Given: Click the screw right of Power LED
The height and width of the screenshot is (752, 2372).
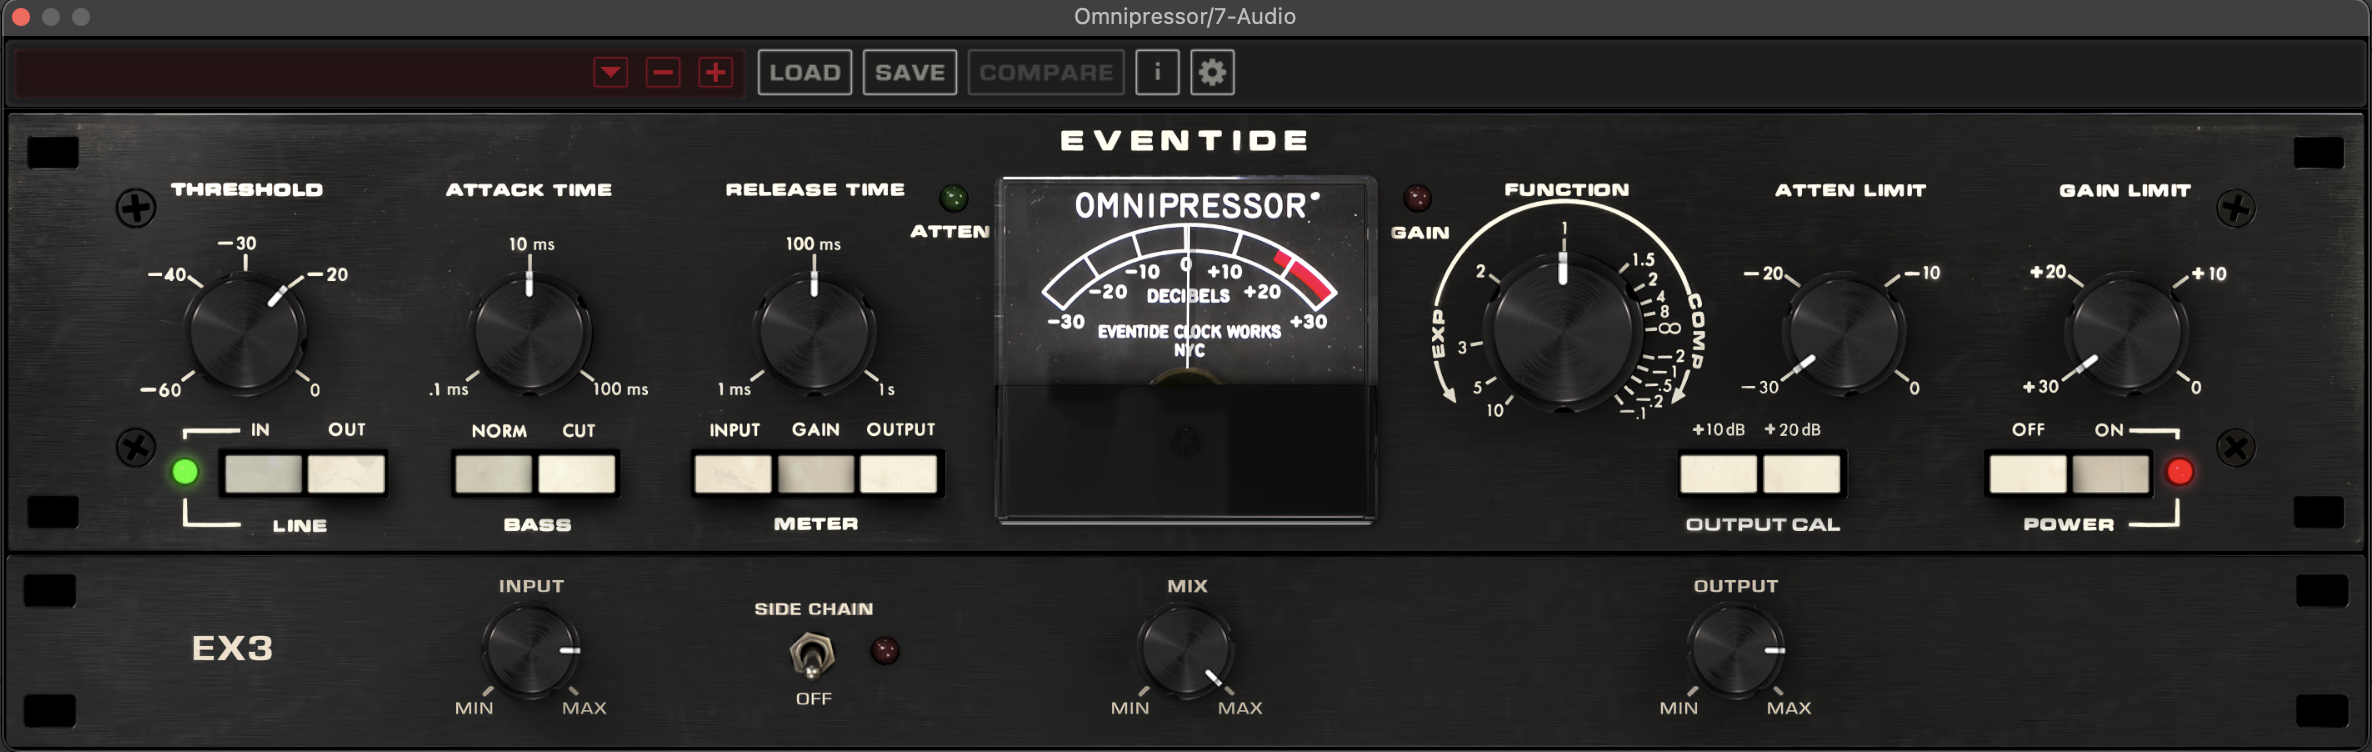Looking at the screenshot, I should pos(2235,447).
